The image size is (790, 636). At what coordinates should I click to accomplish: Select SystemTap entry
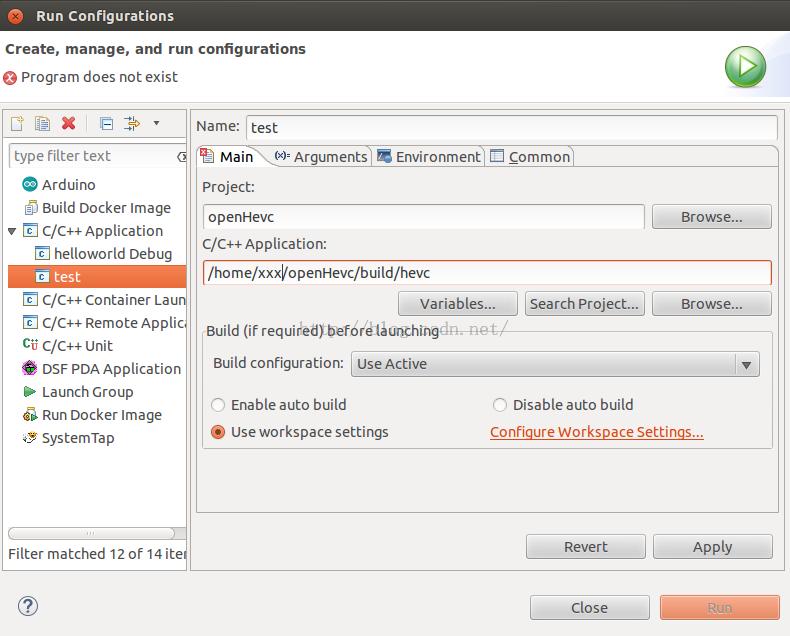(x=78, y=438)
